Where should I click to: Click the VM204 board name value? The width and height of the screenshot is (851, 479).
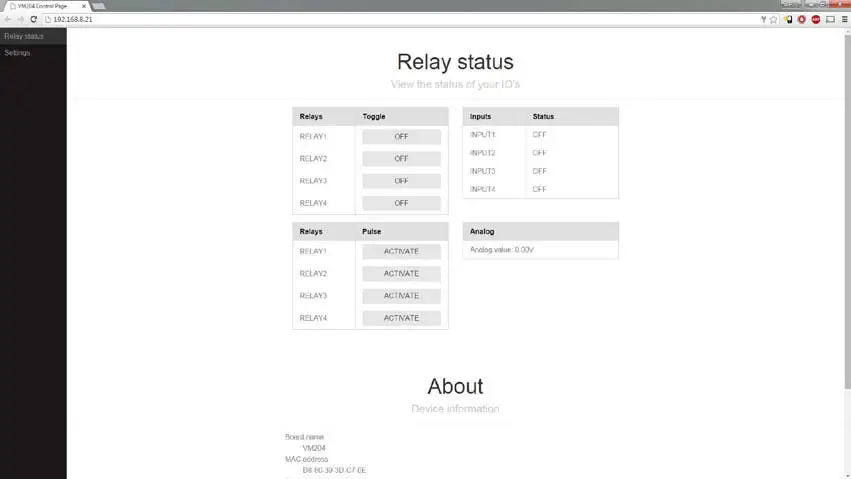pos(314,448)
